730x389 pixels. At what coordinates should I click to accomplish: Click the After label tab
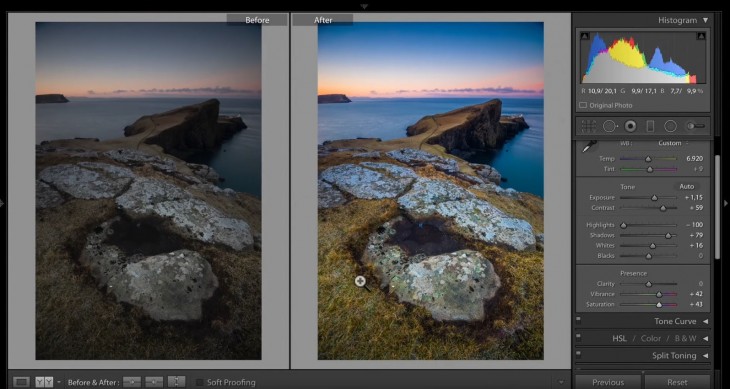pos(323,20)
